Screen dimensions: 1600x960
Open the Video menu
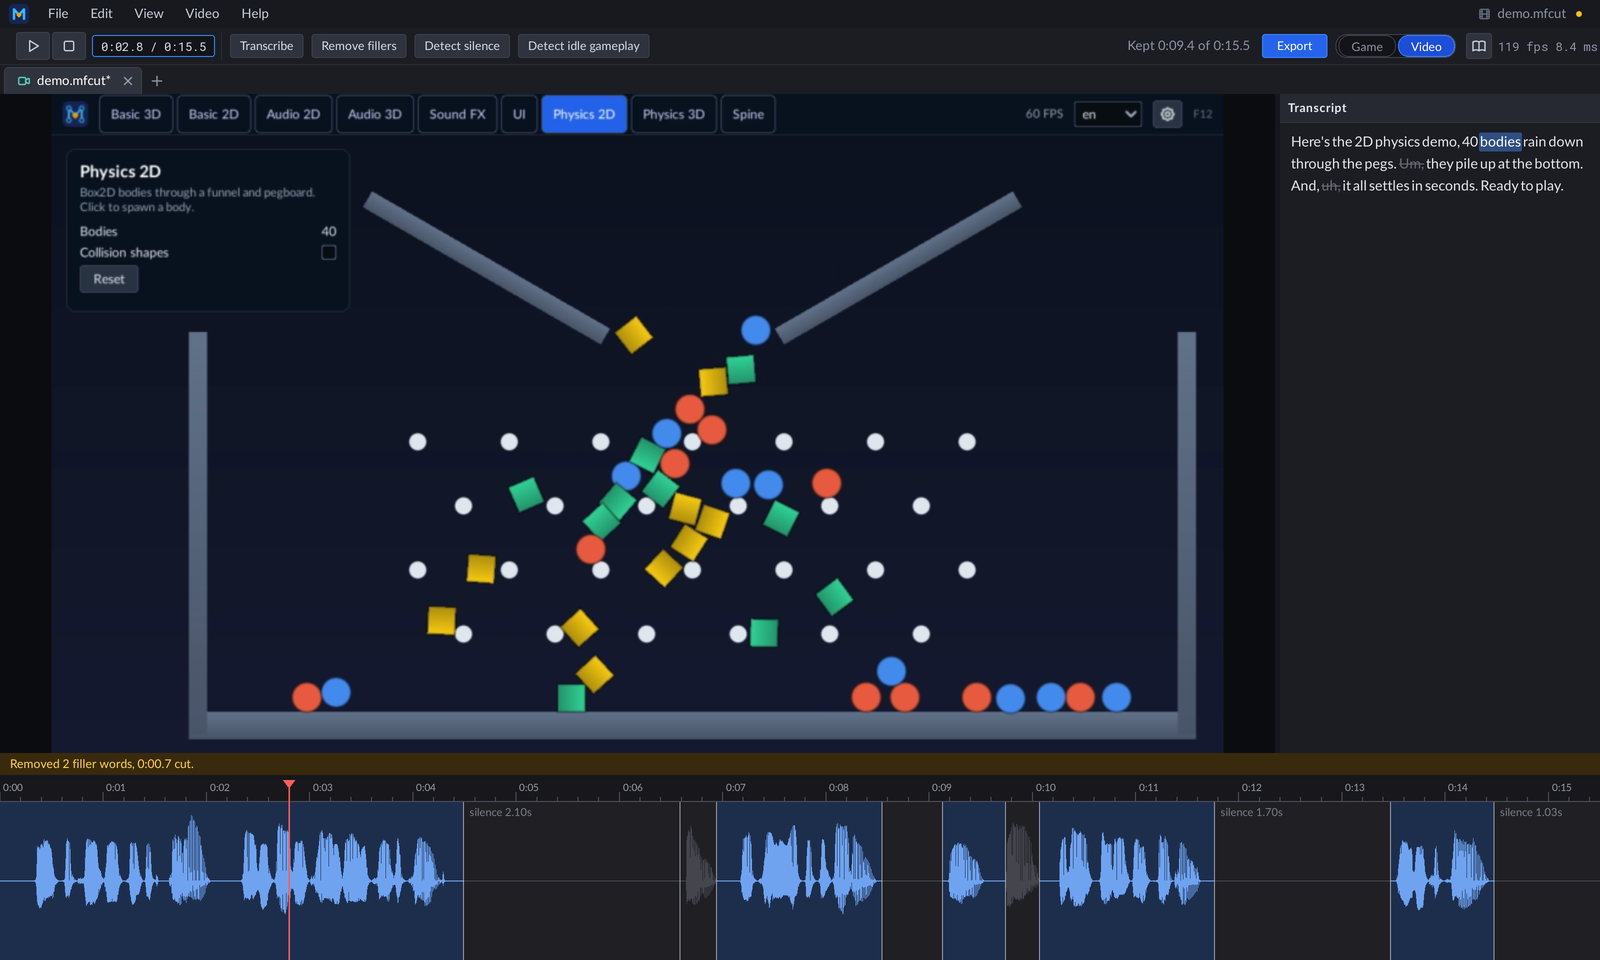pos(202,14)
